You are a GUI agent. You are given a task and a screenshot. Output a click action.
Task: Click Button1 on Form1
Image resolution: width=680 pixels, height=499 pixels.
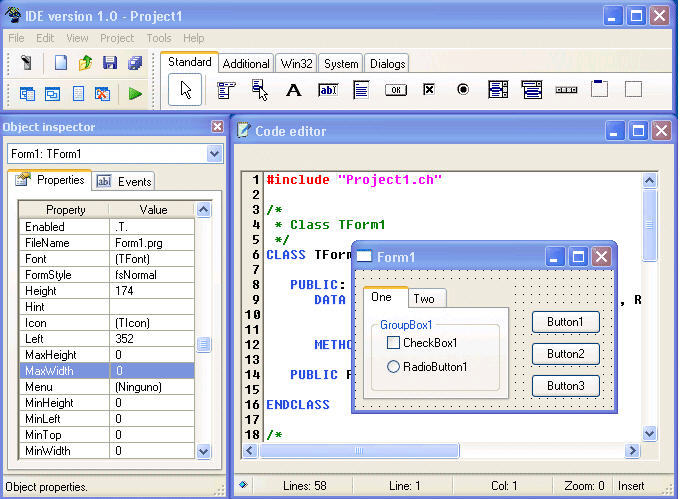(x=566, y=322)
